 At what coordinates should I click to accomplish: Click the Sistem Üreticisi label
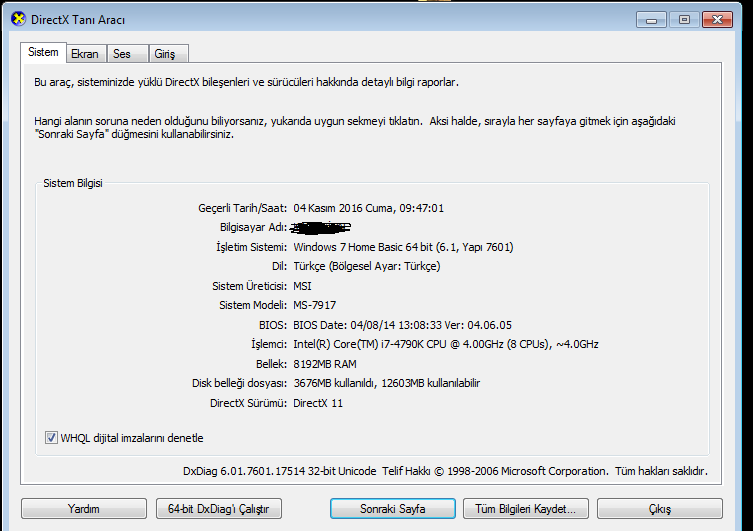pyautogui.click(x=249, y=286)
